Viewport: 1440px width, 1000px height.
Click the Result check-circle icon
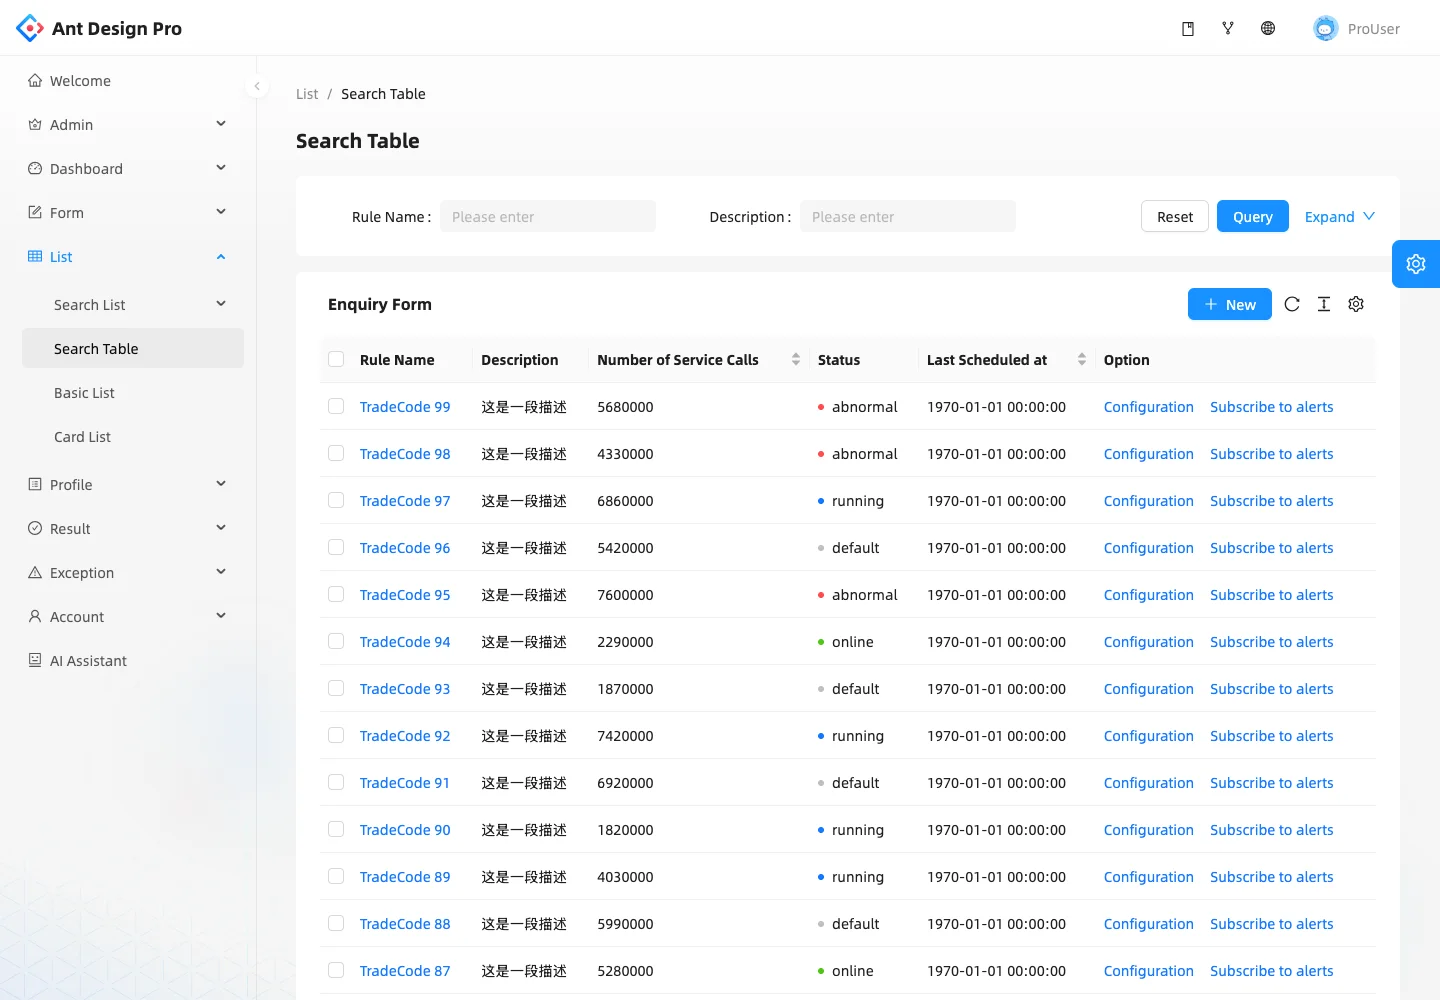click(x=35, y=529)
